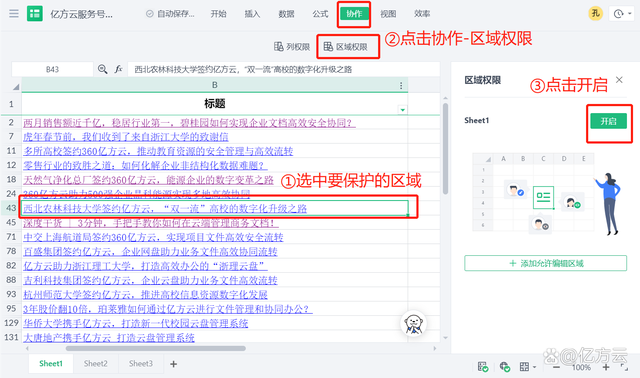Switch to the Sheet3 tab
The height and width of the screenshot is (378, 640).
(141, 364)
